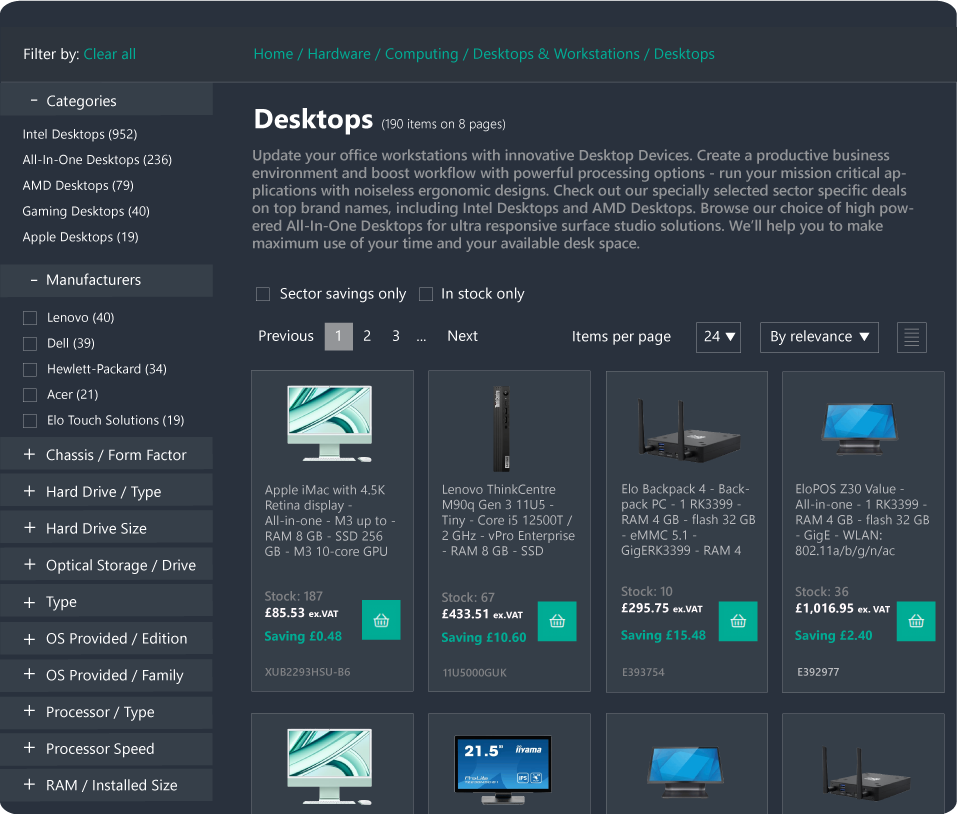
Task: Expand the Processor Speed filter section
Action: [107, 748]
